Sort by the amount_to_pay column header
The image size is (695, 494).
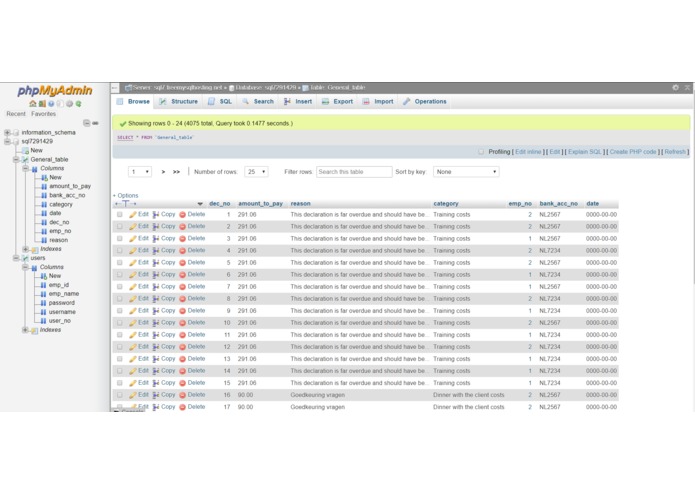[260, 204]
